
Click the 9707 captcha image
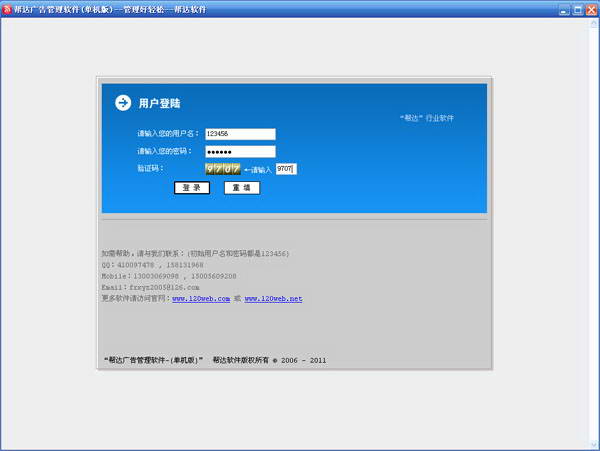223,169
